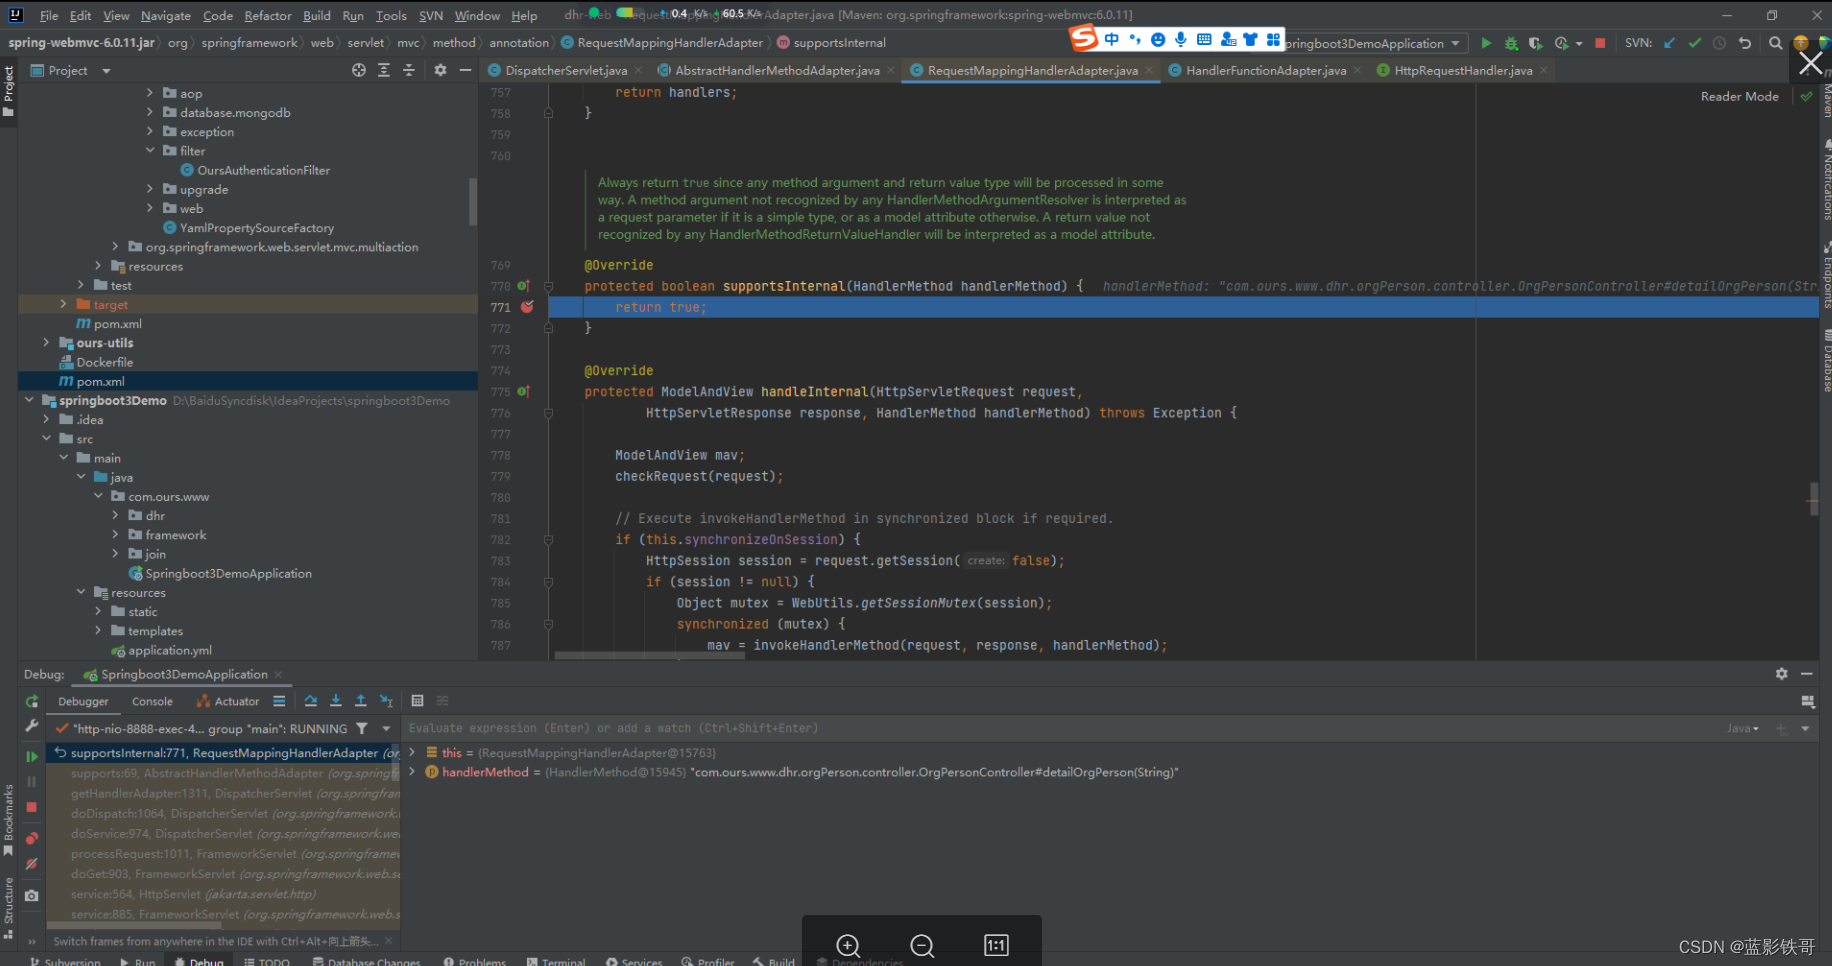This screenshot has width=1832, height=966.
Task: Rerun the debug session
Action: (32, 701)
